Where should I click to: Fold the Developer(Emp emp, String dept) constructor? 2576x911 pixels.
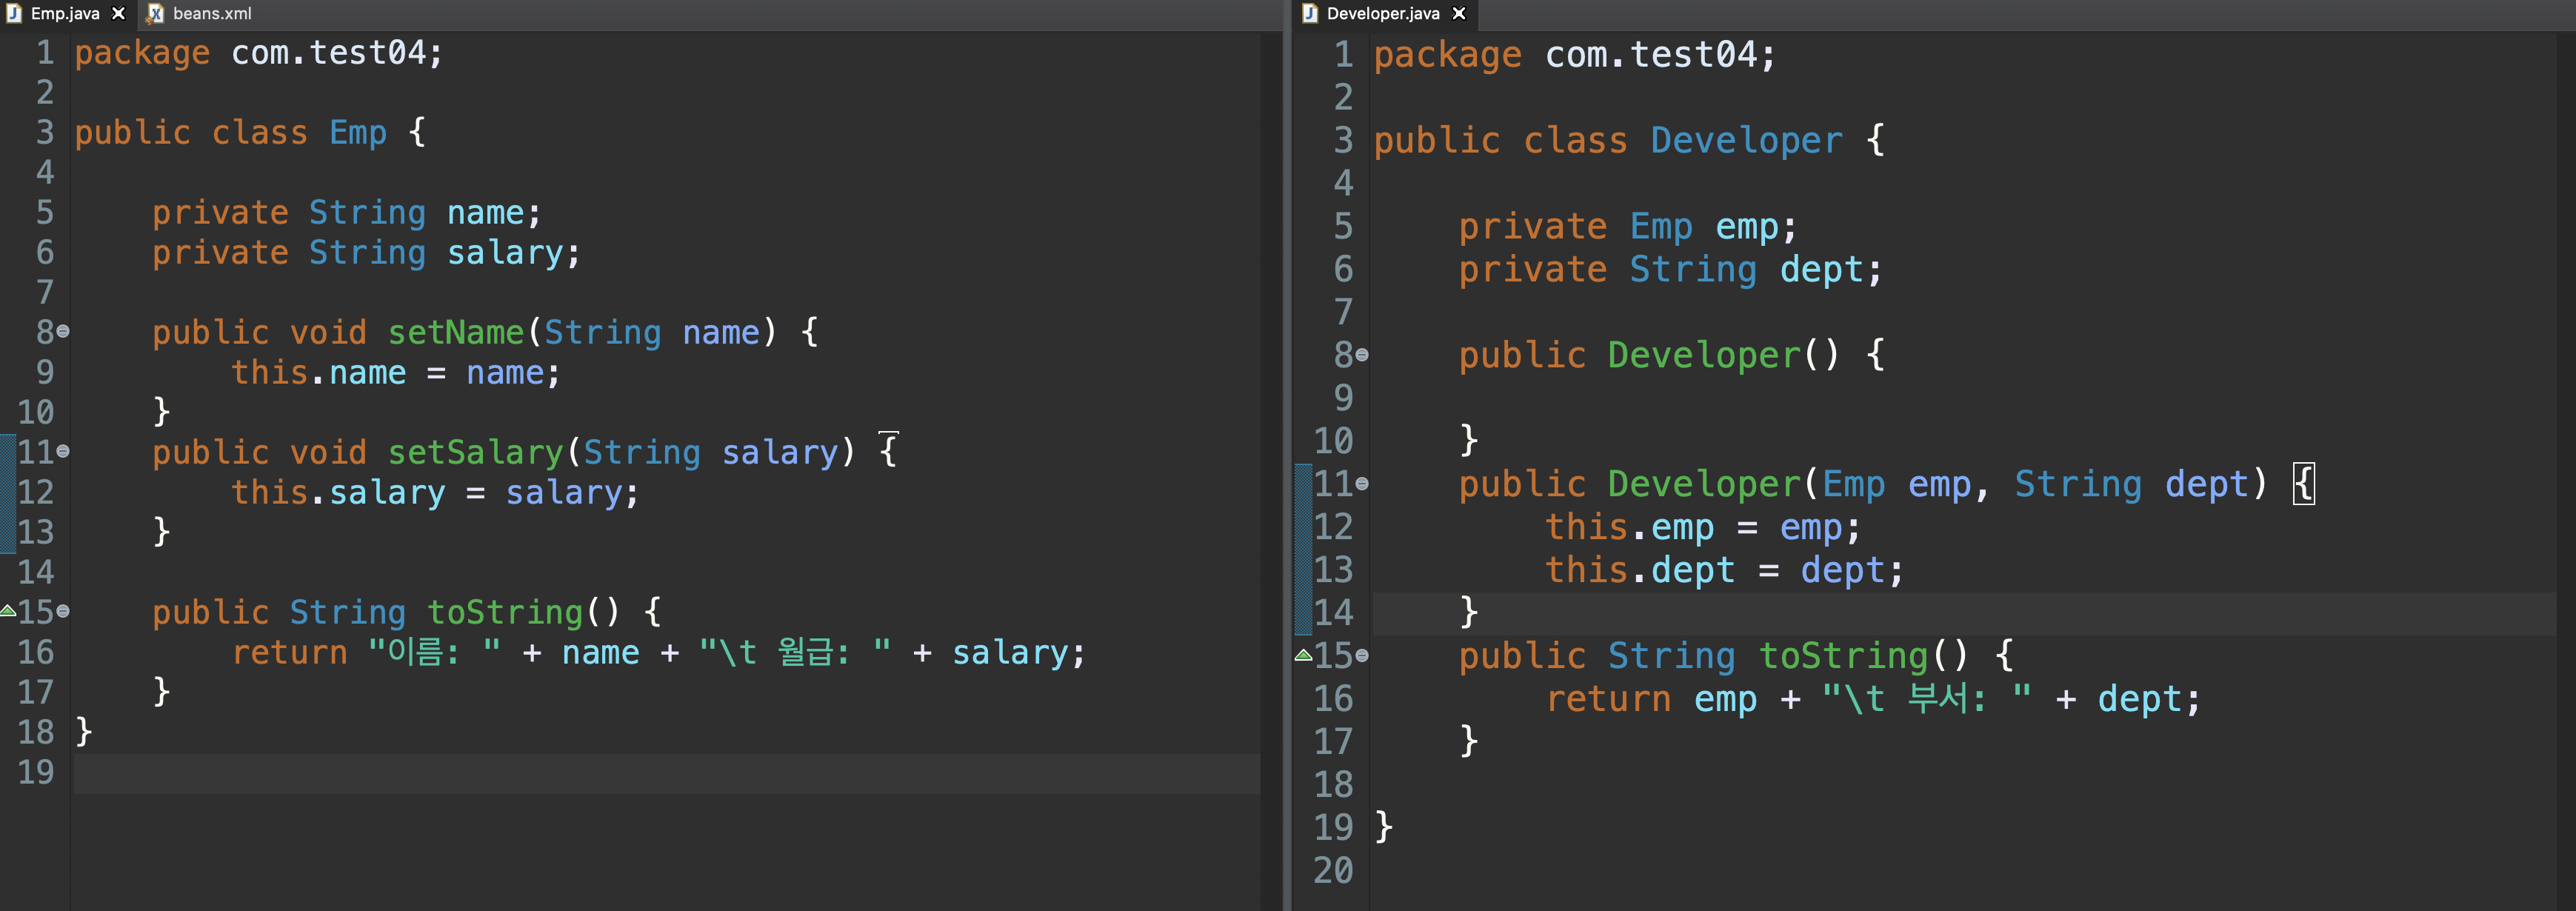point(1361,484)
